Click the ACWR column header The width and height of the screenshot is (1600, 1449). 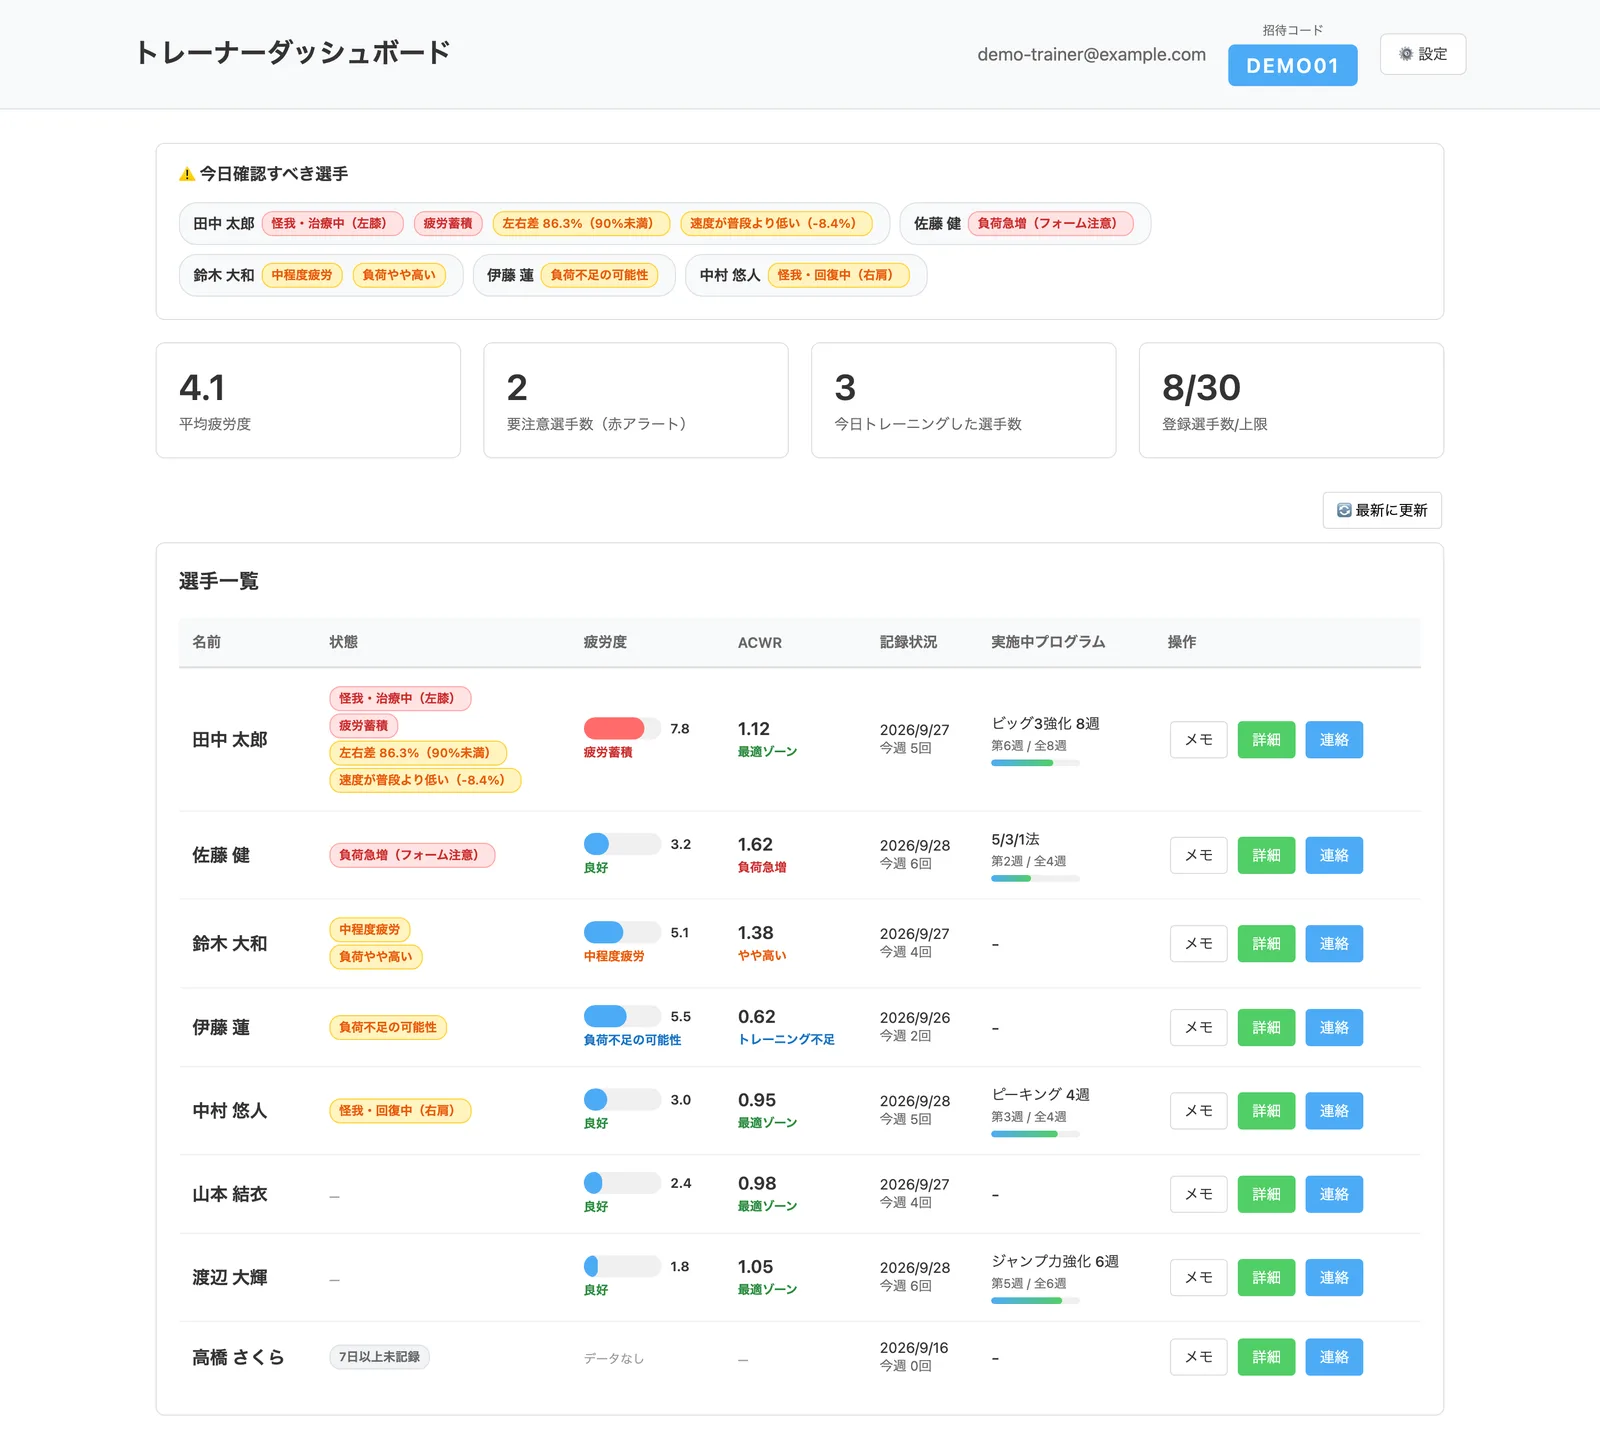click(760, 642)
